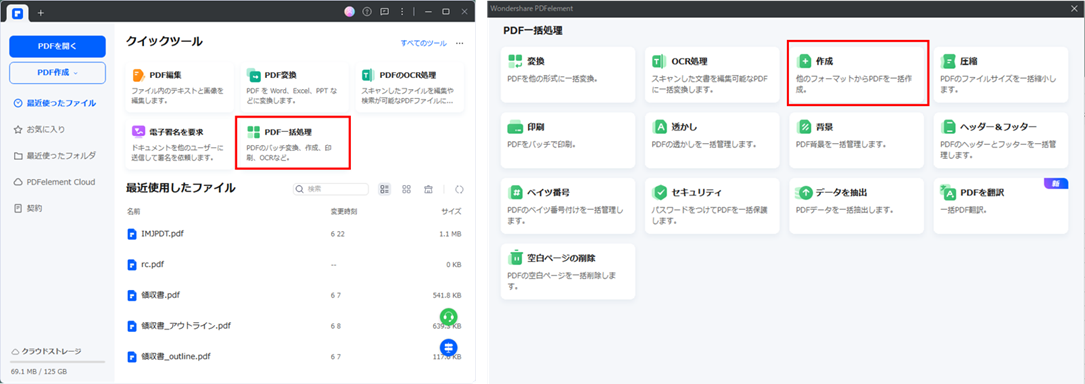
Task: Click the PDFを翻訳 icon
Action: pyautogui.click(x=949, y=192)
